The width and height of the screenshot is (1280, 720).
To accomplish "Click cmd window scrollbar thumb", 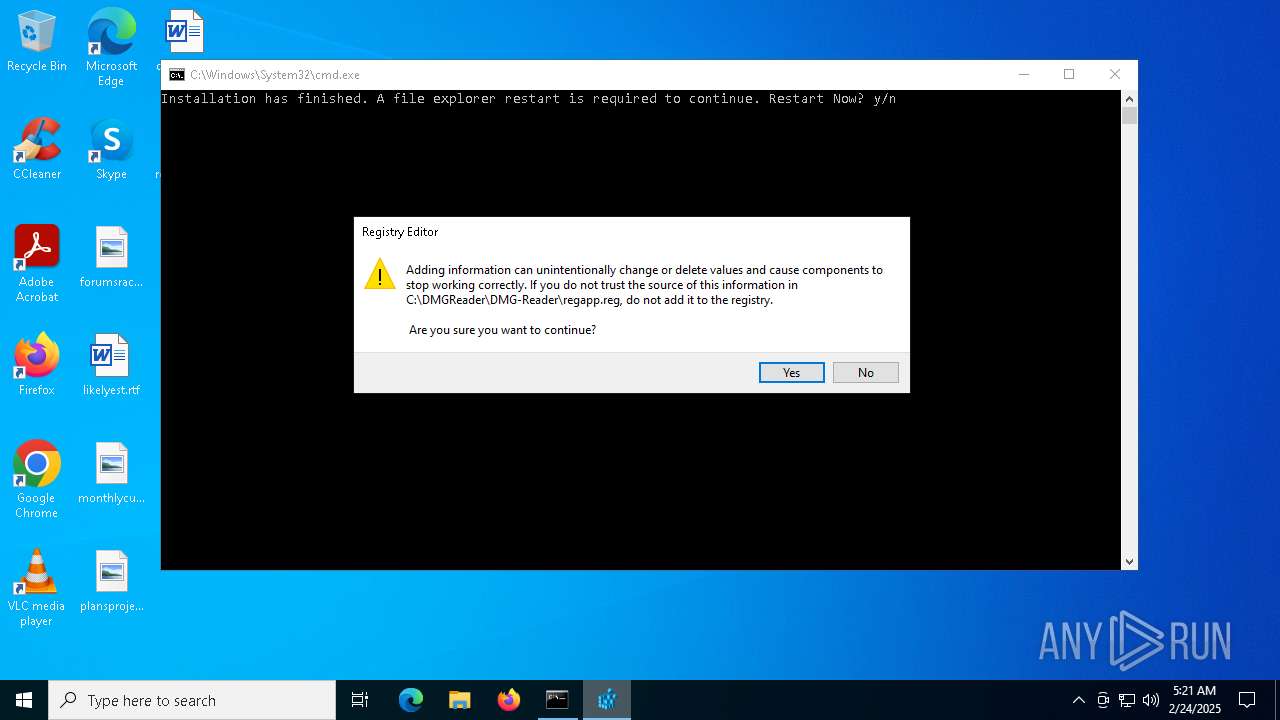I will click(x=1129, y=116).
